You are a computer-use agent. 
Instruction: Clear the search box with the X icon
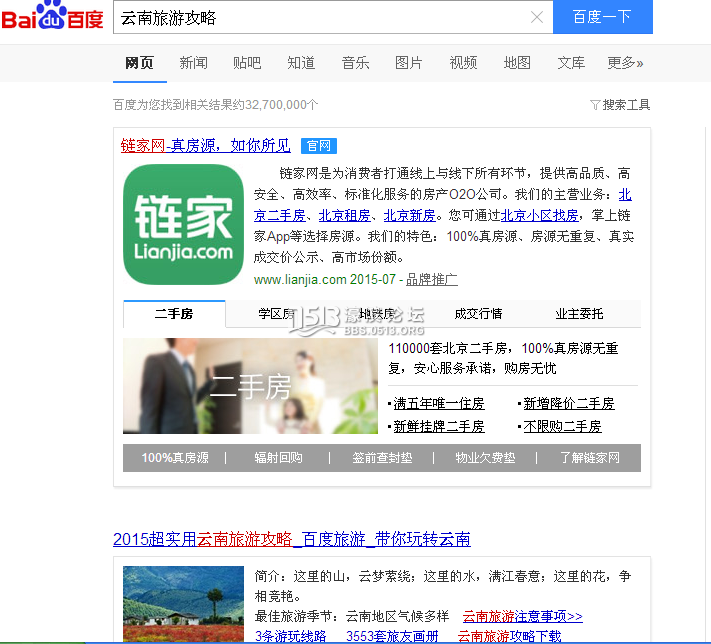tap(536, 17)
